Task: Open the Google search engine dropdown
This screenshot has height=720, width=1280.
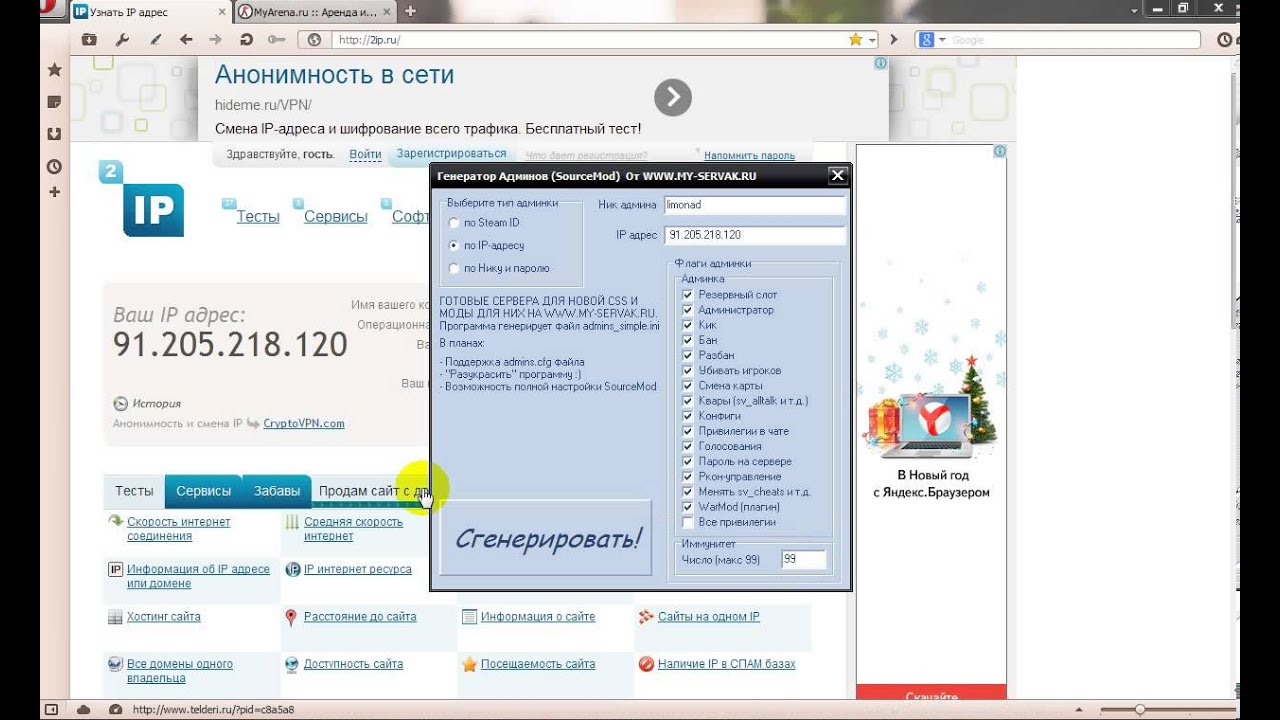Action: click(942, 40)
